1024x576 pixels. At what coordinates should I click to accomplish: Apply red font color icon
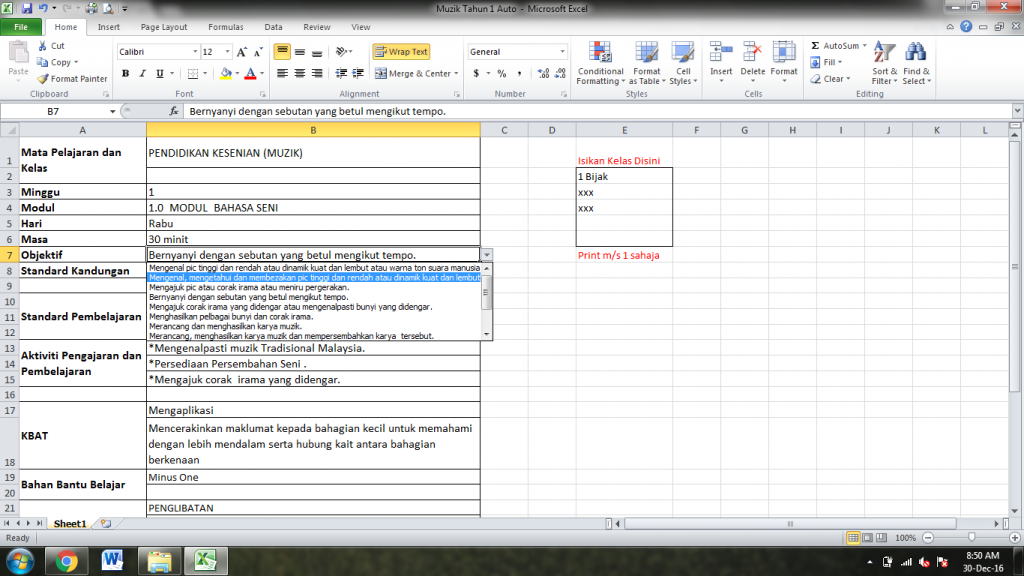(250, 74)
